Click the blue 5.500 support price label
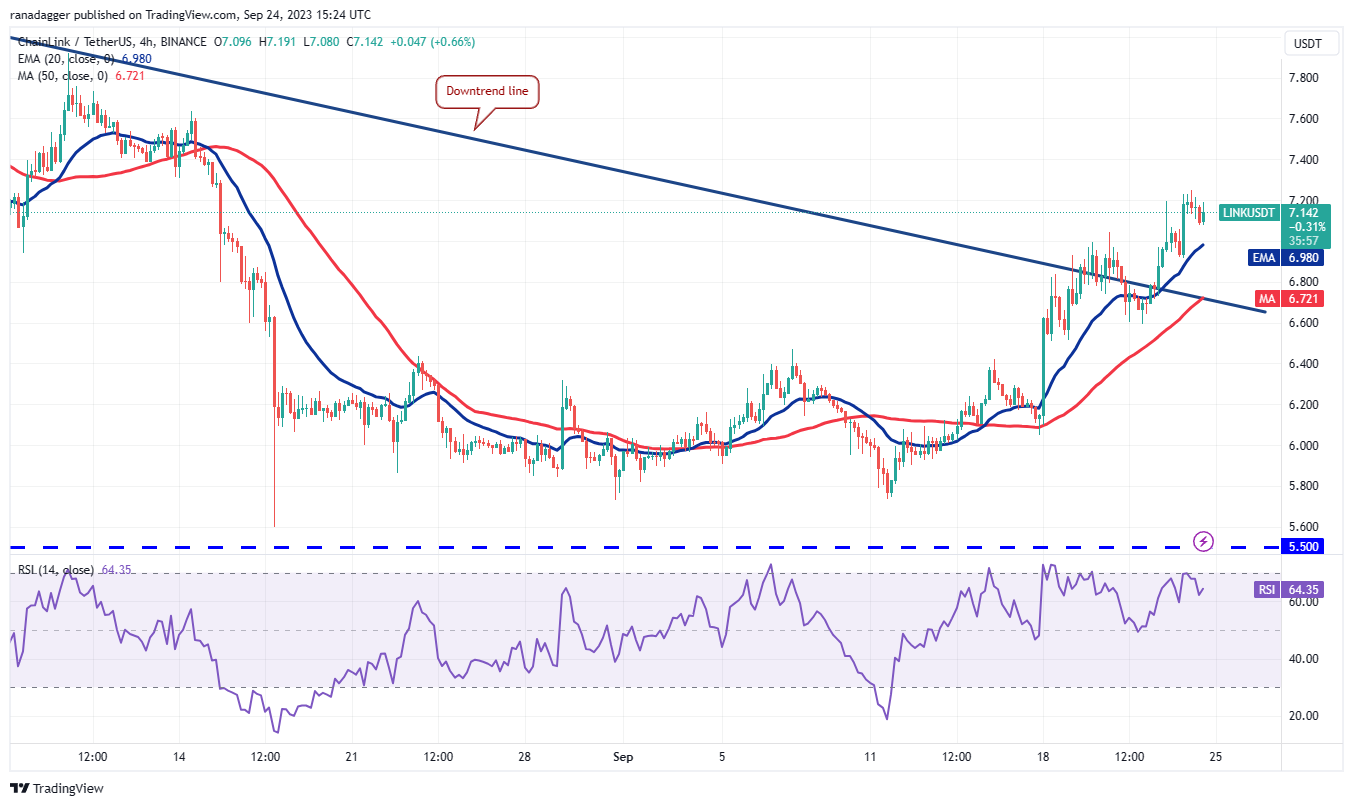 click(x=1304, y=547)
